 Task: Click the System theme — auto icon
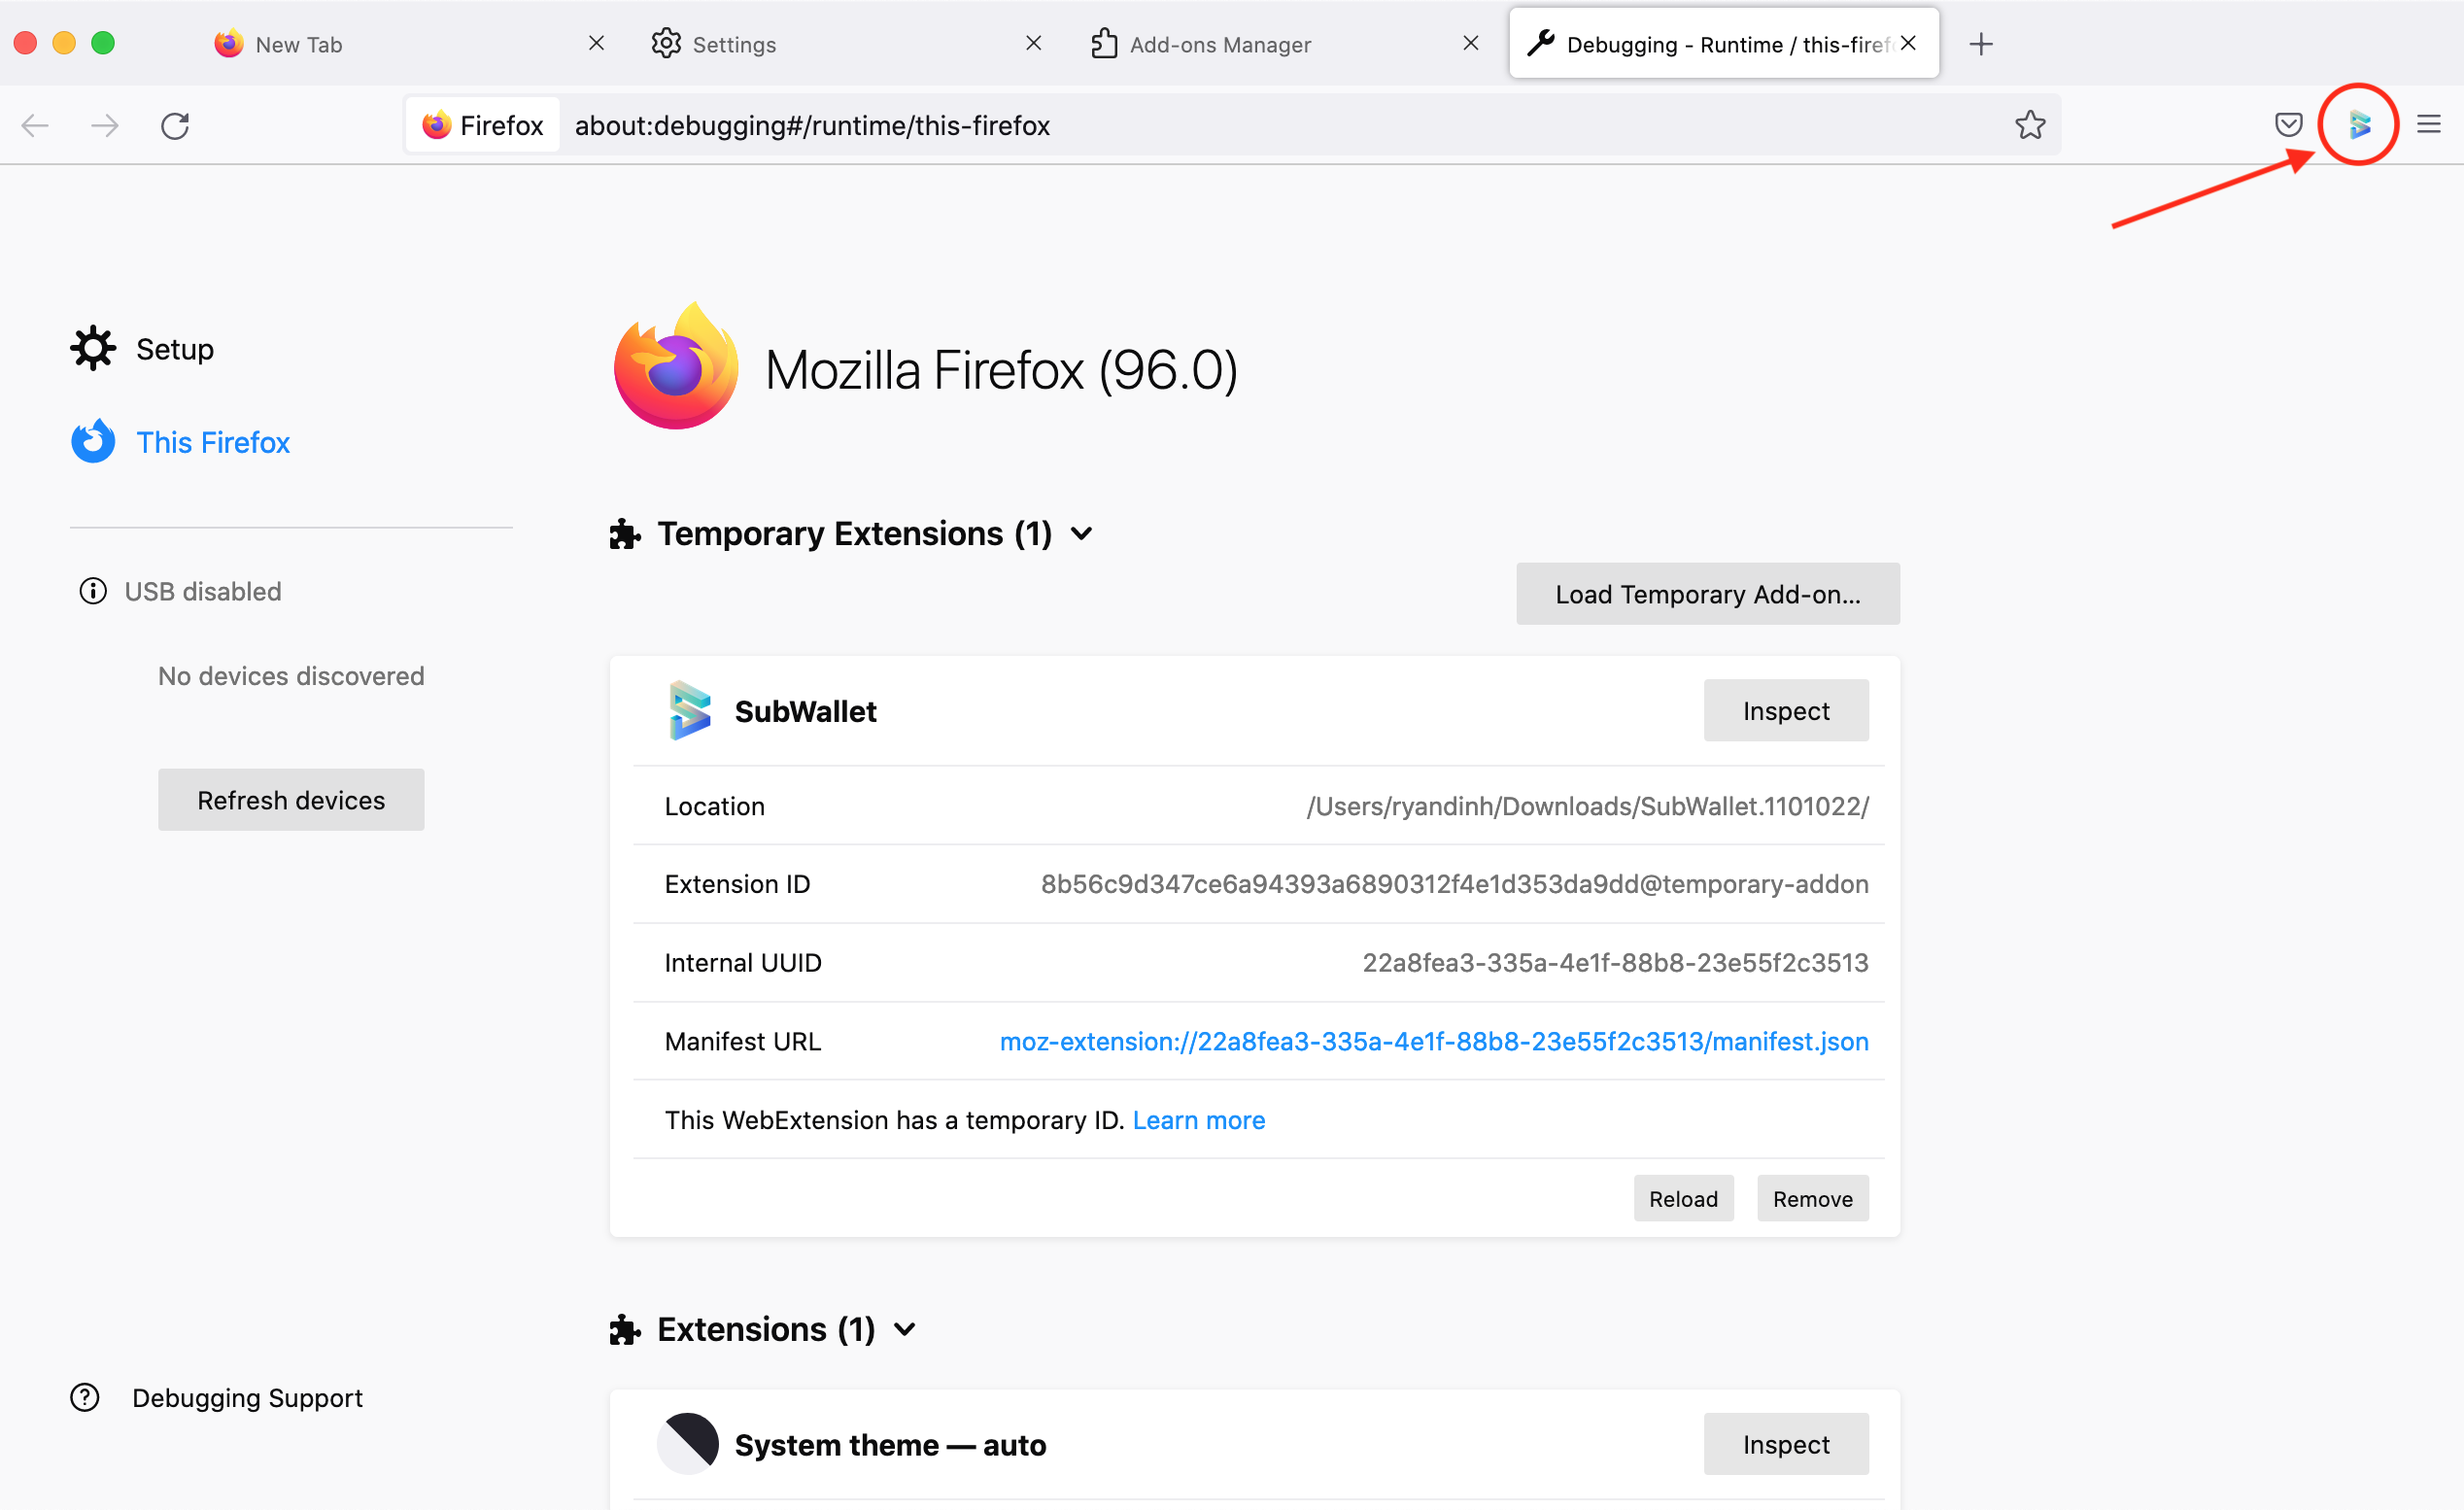click(688, 1443)
